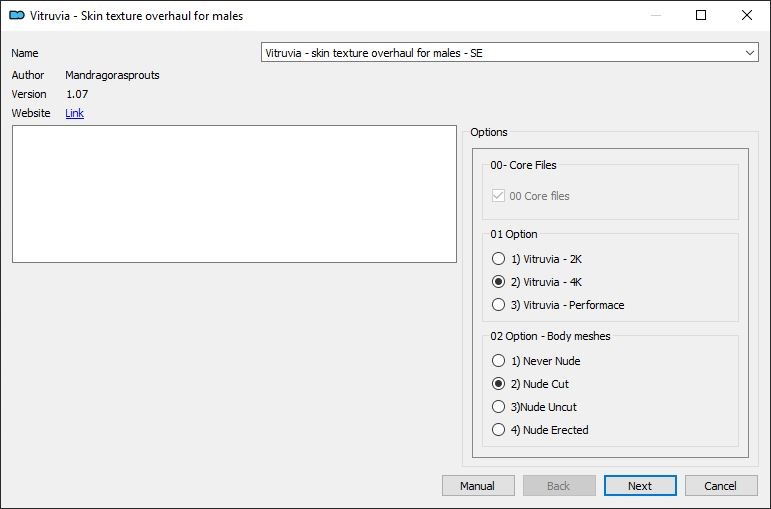The height and width of the screenshot is (509, 771).
Task: Select the Vitruvia - 4K radio option
Action: point(498,282)
